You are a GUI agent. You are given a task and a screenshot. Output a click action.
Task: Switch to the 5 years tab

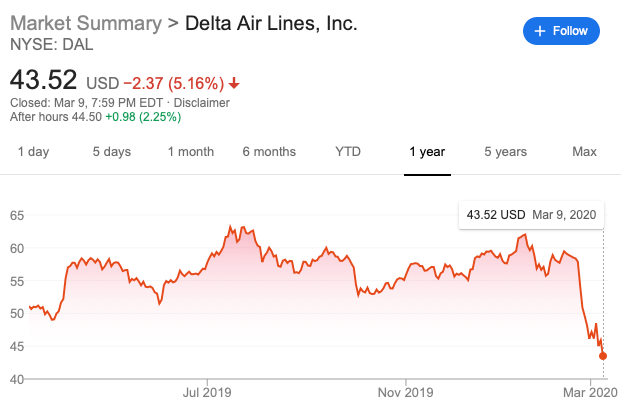point(505,152)
